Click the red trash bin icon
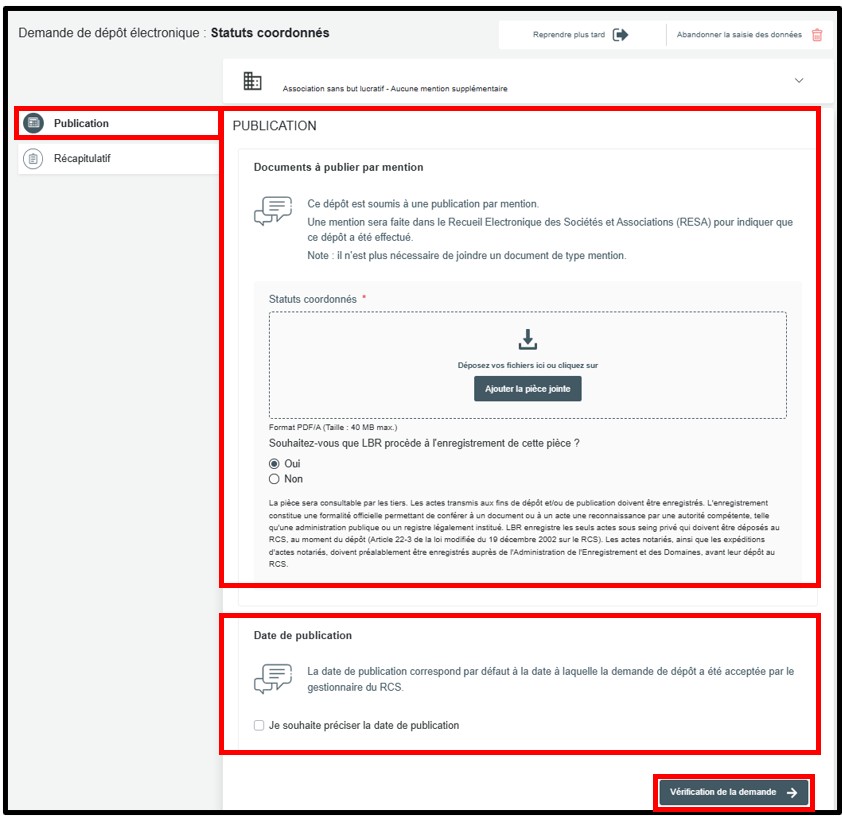Viewport: 842px width, 816px height. pos(817,35)
